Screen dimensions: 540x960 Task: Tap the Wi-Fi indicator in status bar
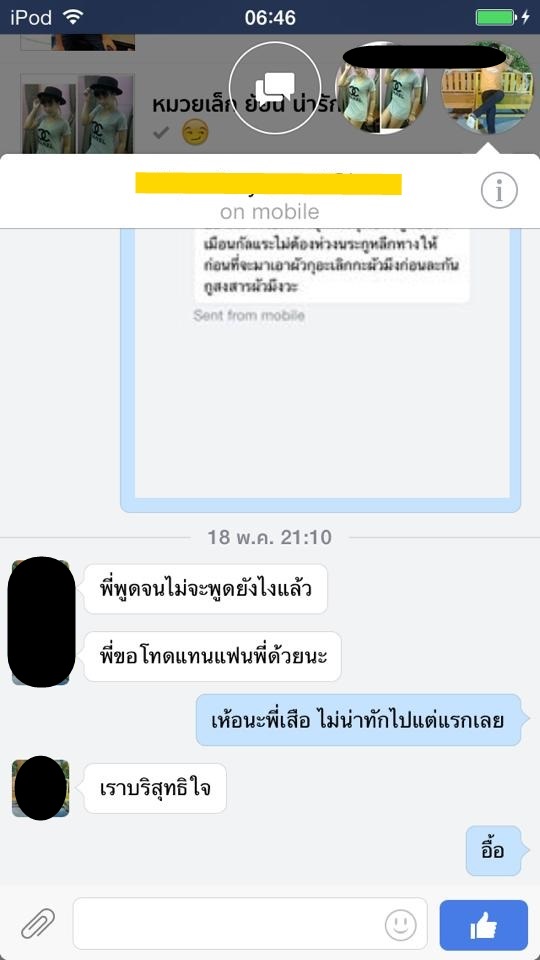pyautogui.click(x=73, y=17)
